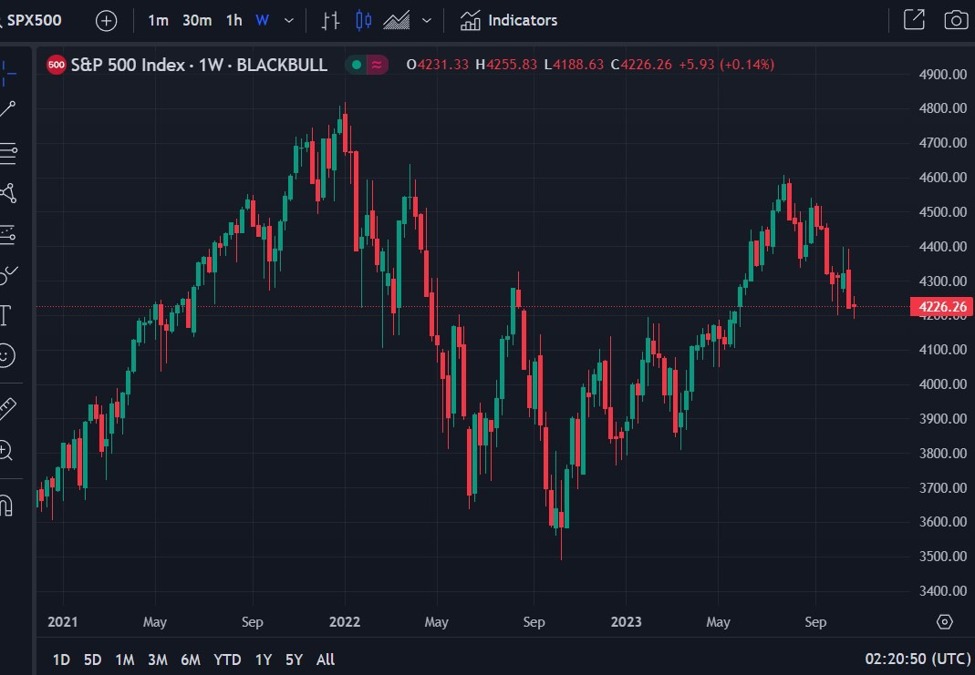Expand the interval dropdown next to W
The height and width of the screenshot is (675, 975).
coord(289,20)
